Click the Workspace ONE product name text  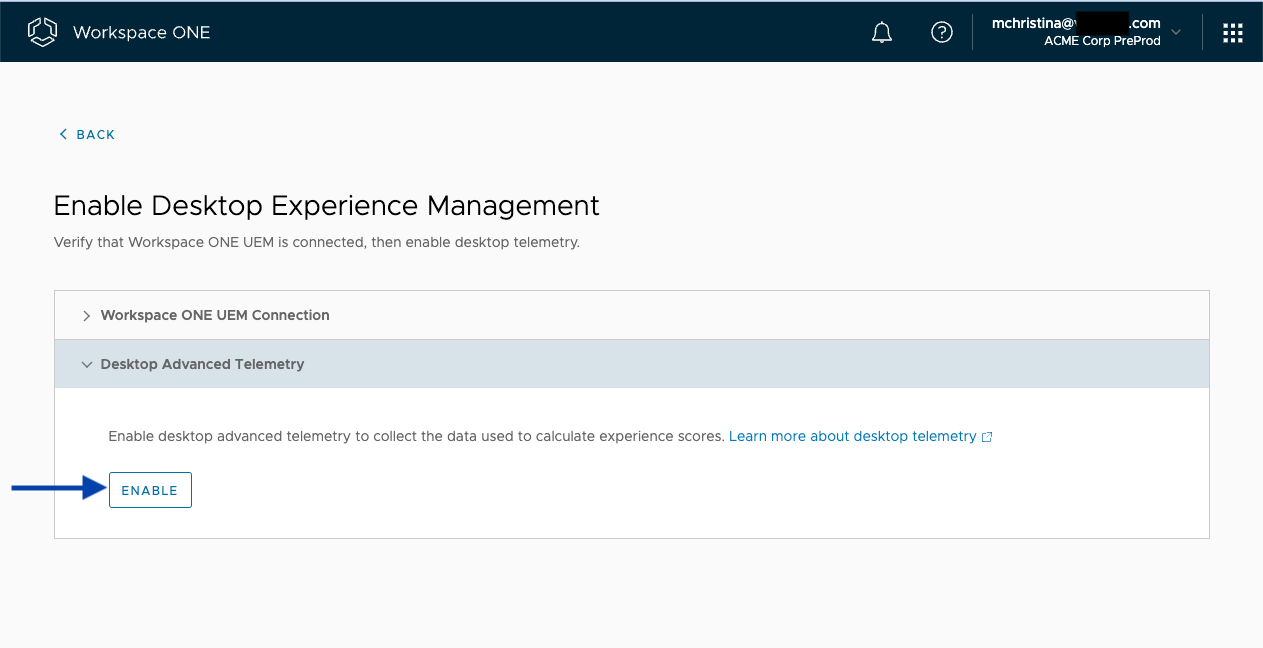tap(141, 32)
